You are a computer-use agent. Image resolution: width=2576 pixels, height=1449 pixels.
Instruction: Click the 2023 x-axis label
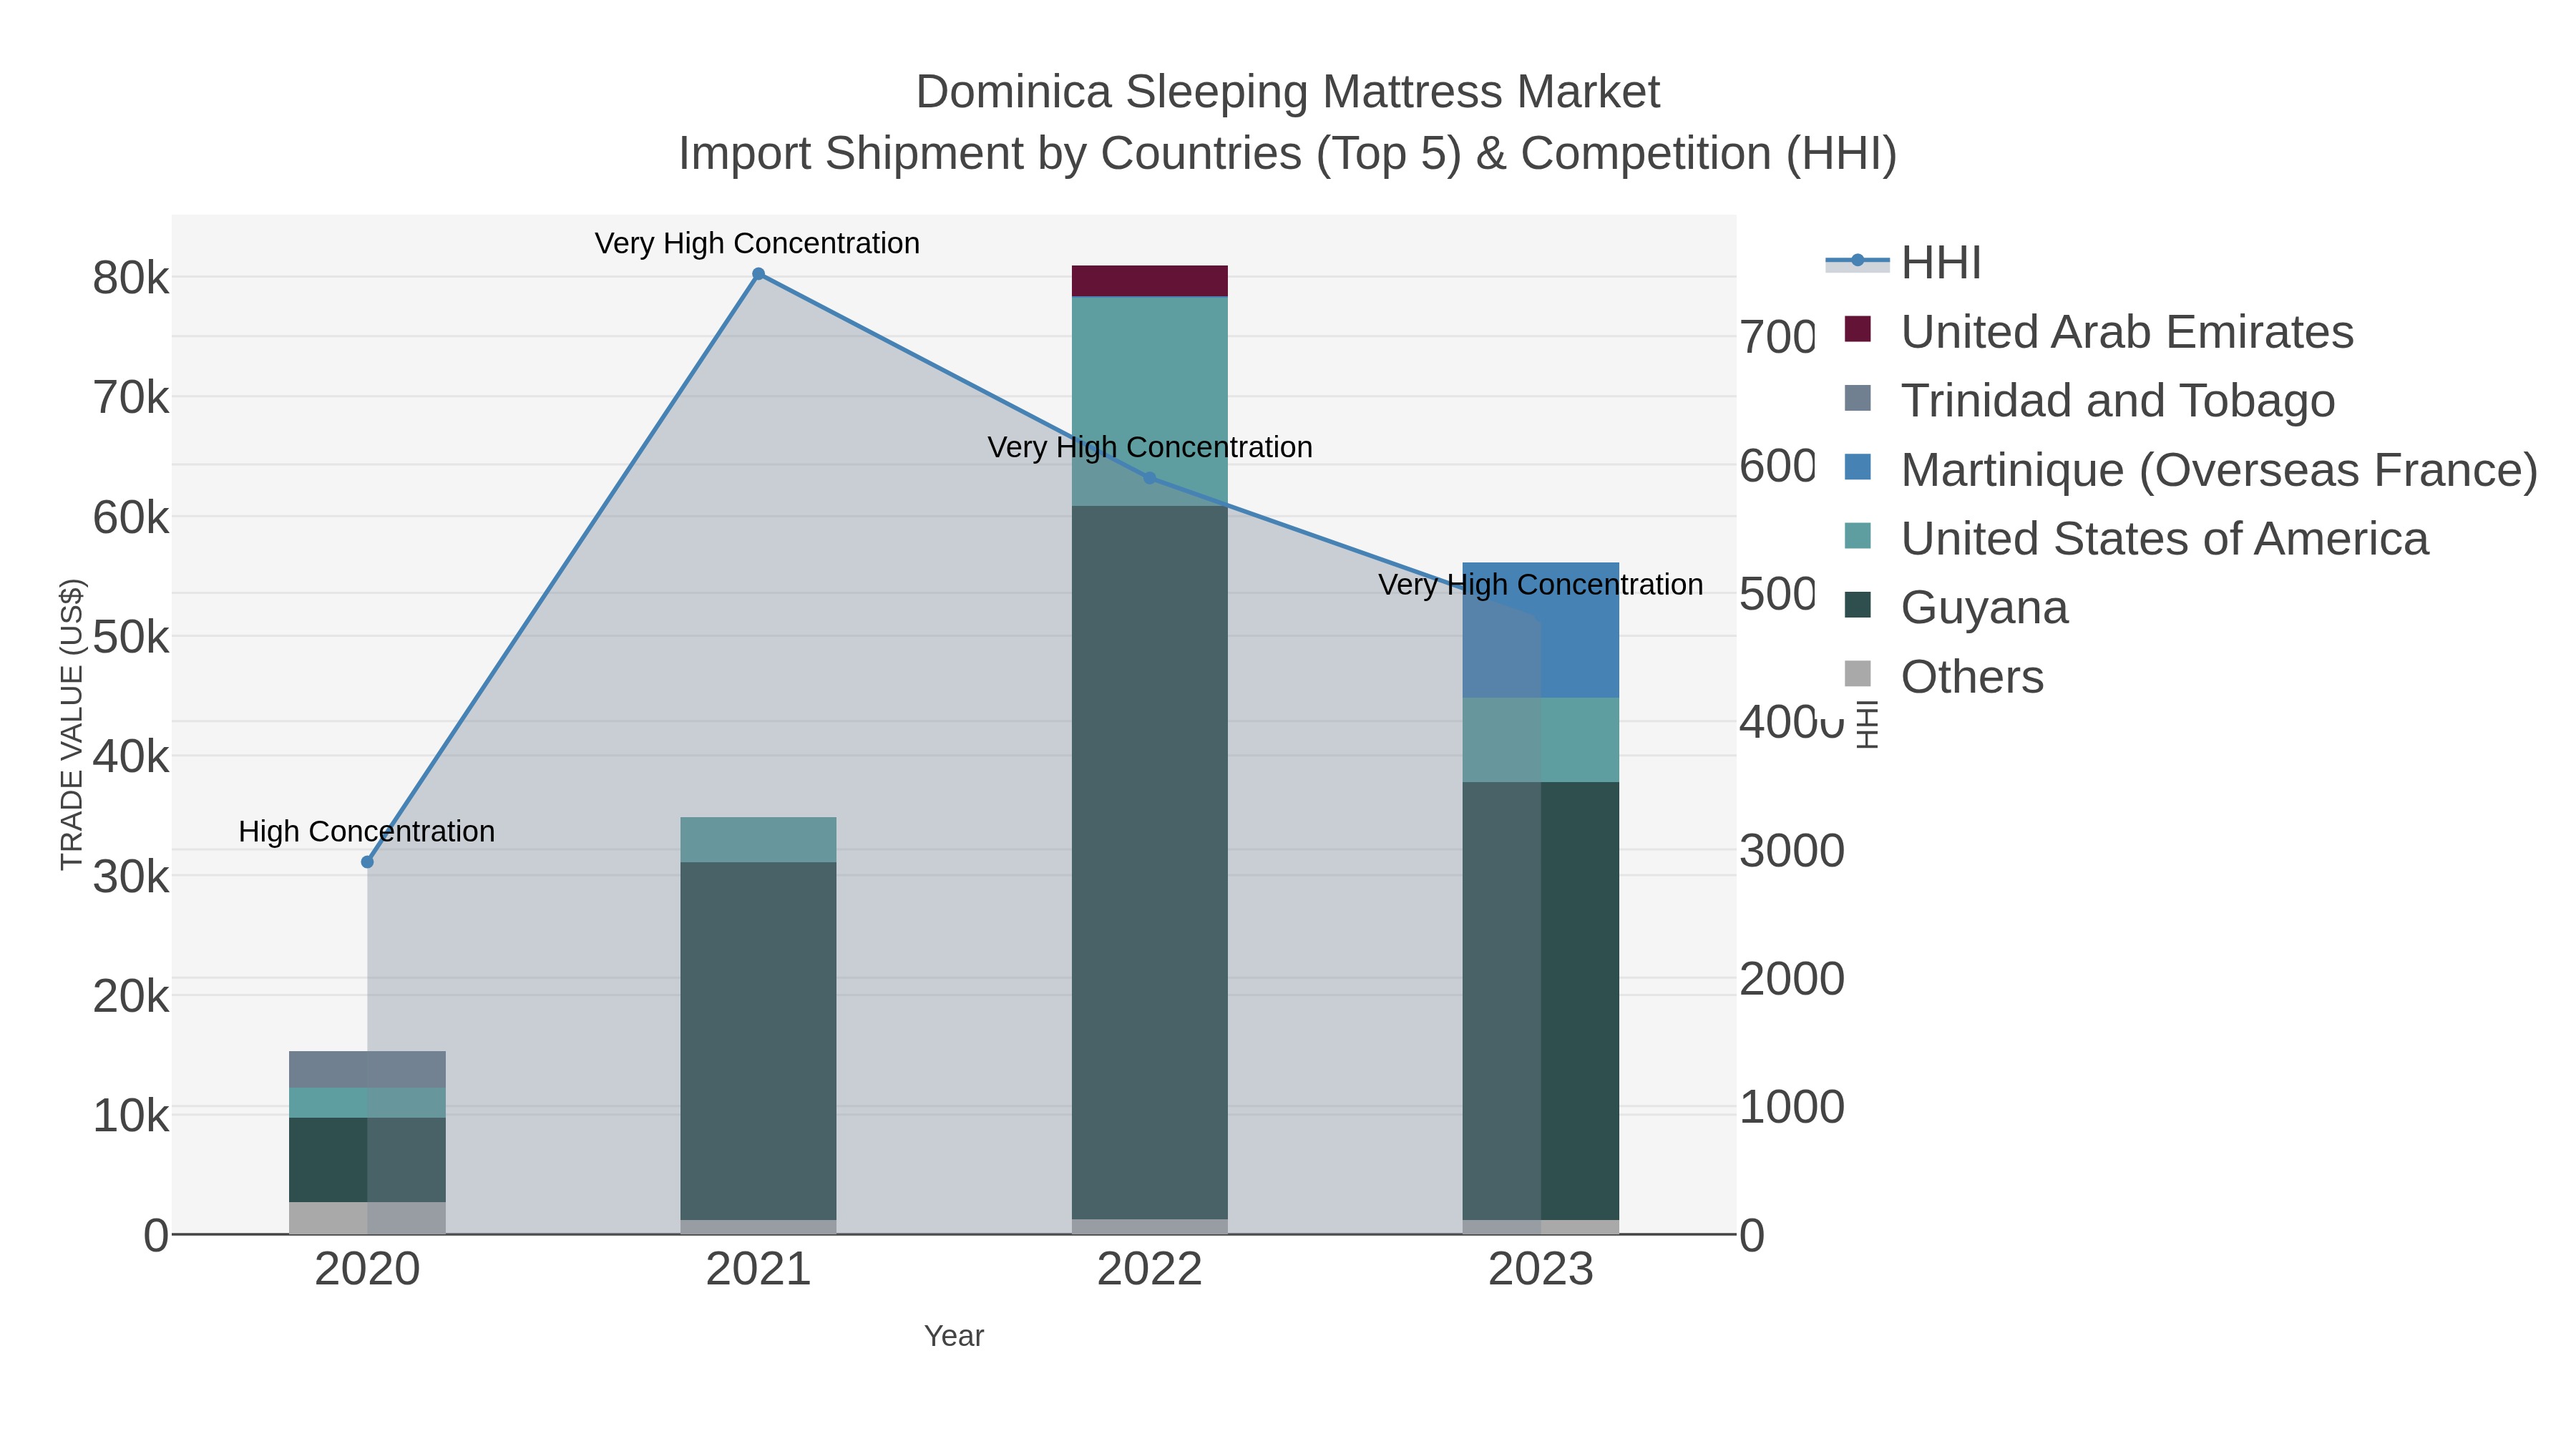(x=1540, y=1270)
